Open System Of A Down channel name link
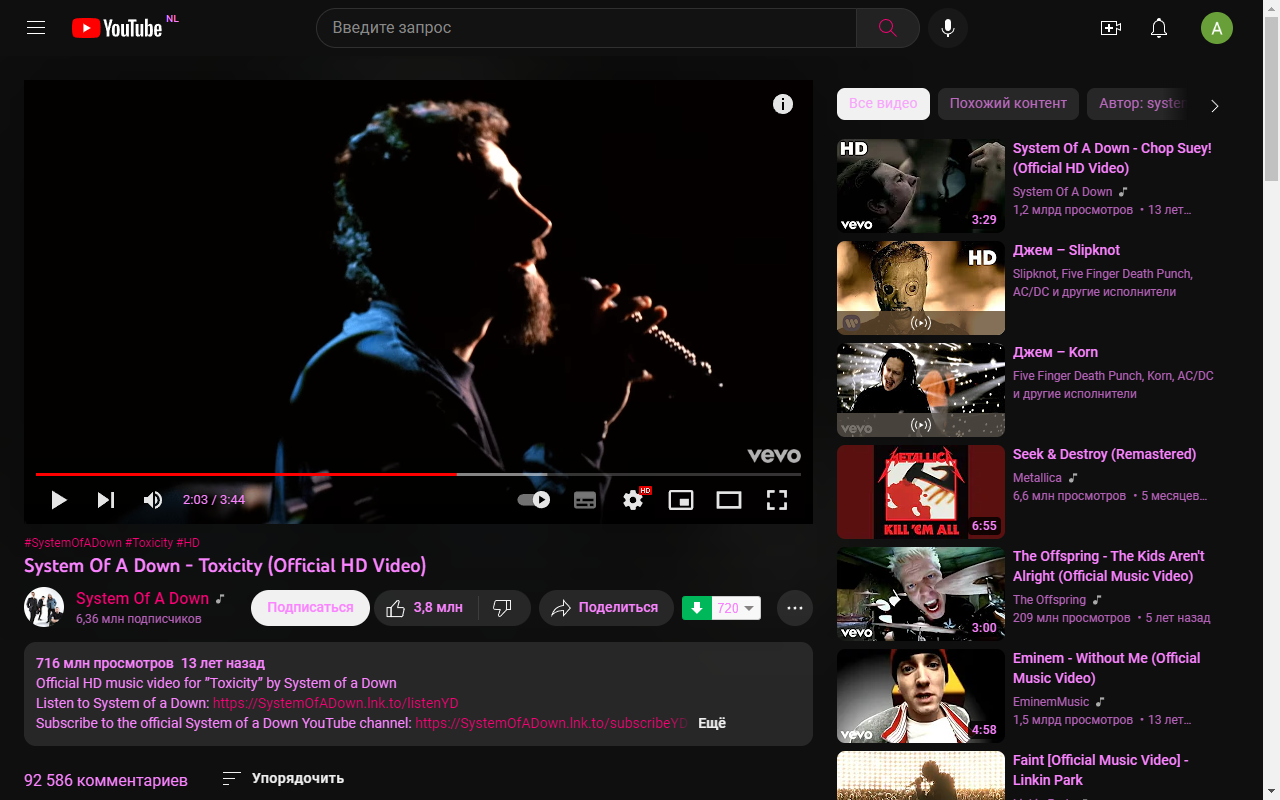Screen dimensions: 1280x800 tap(142, 598)
